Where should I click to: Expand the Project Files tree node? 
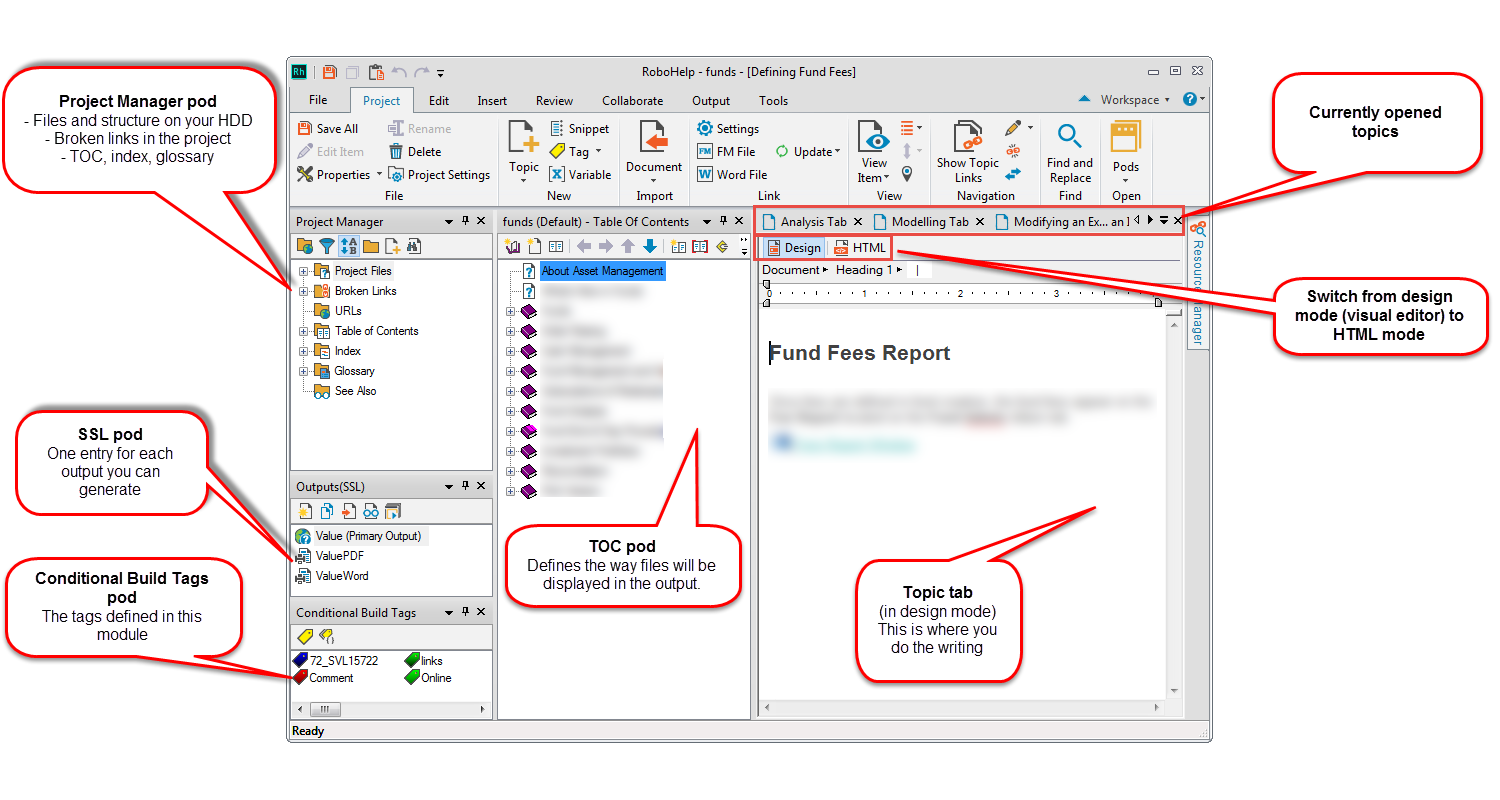[x=303, y=271]
